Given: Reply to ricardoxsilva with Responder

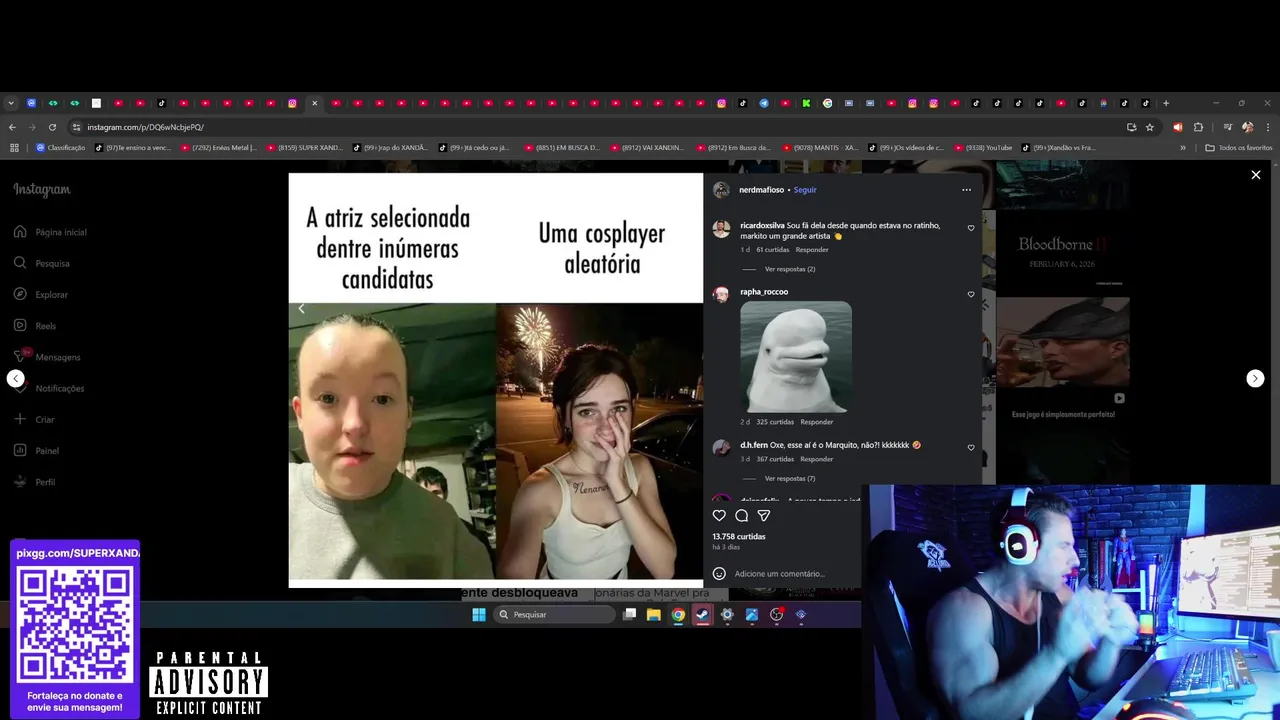Looking at the screenshot, I should click(x=812, y=250).
